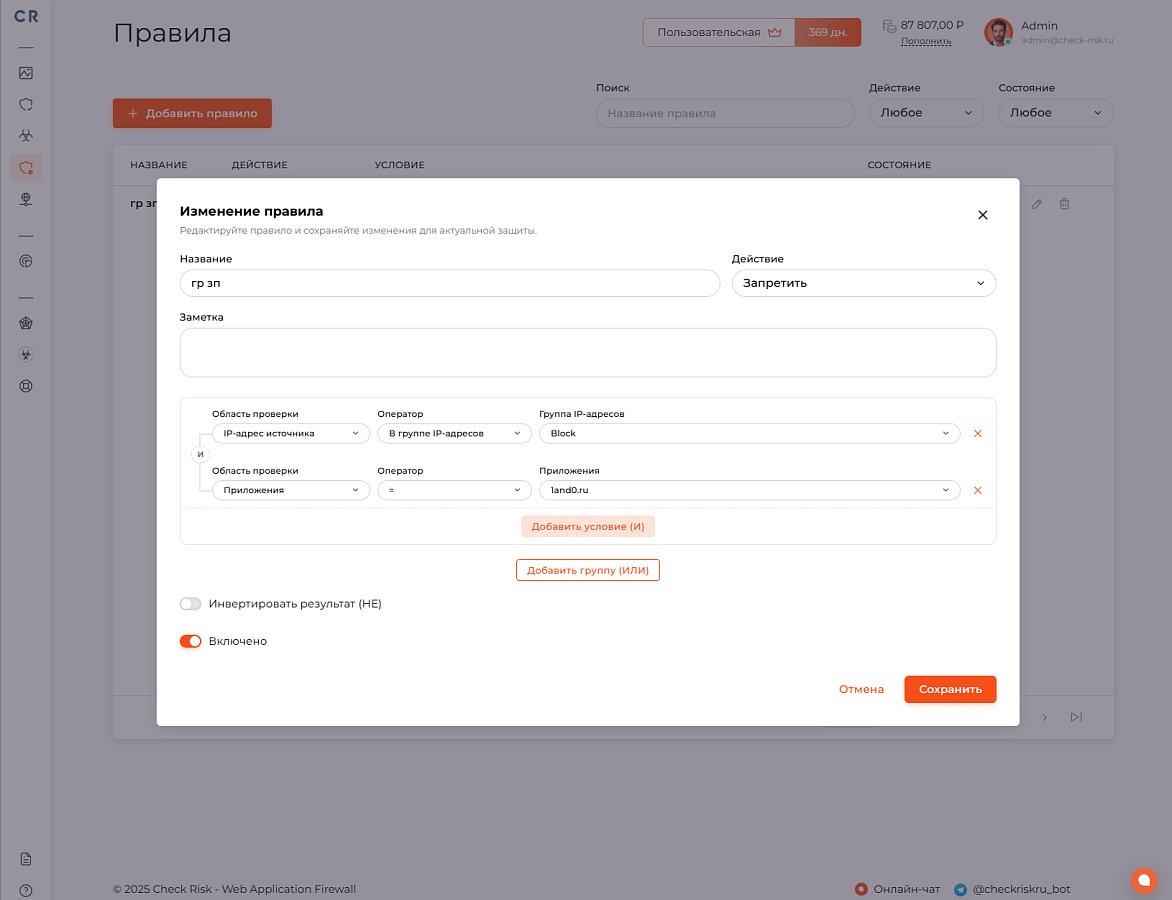Close the rule edit dialog with X
1172x900 pixels.
pos(983,215)
